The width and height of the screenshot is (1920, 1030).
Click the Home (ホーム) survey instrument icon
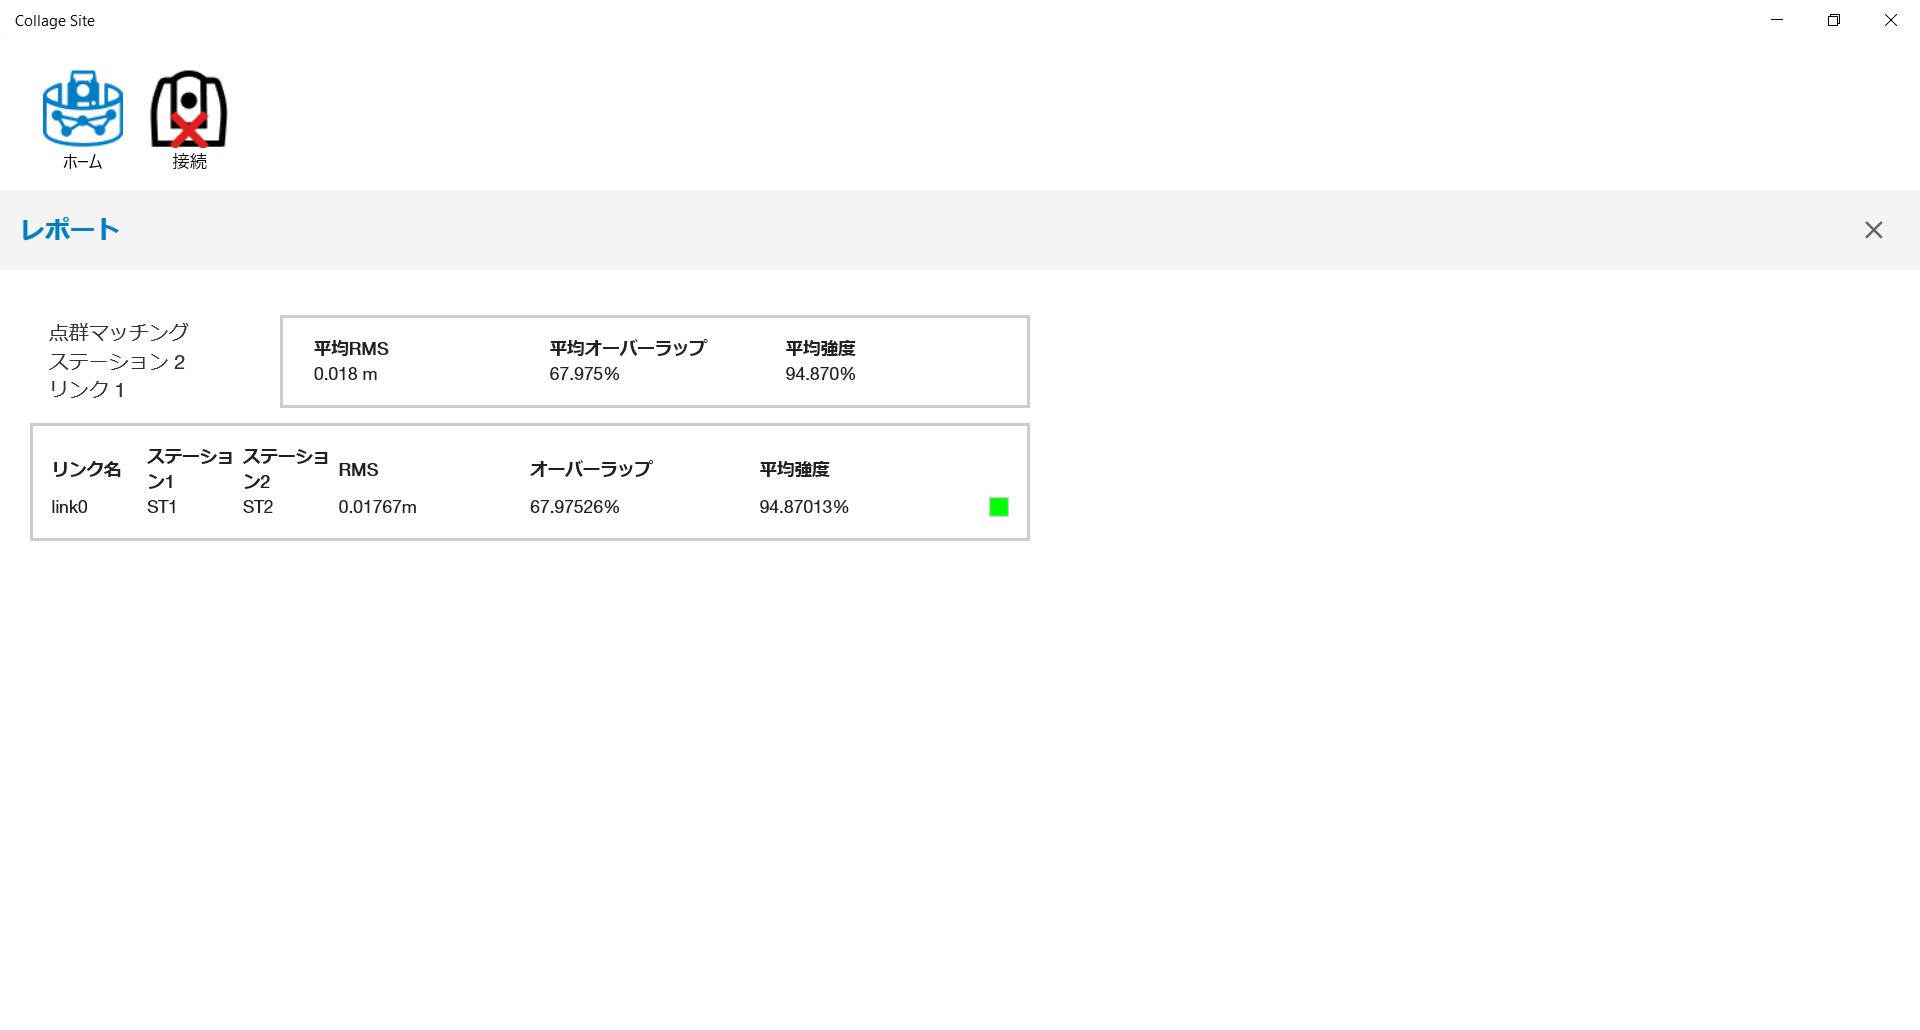coord(82,110)
